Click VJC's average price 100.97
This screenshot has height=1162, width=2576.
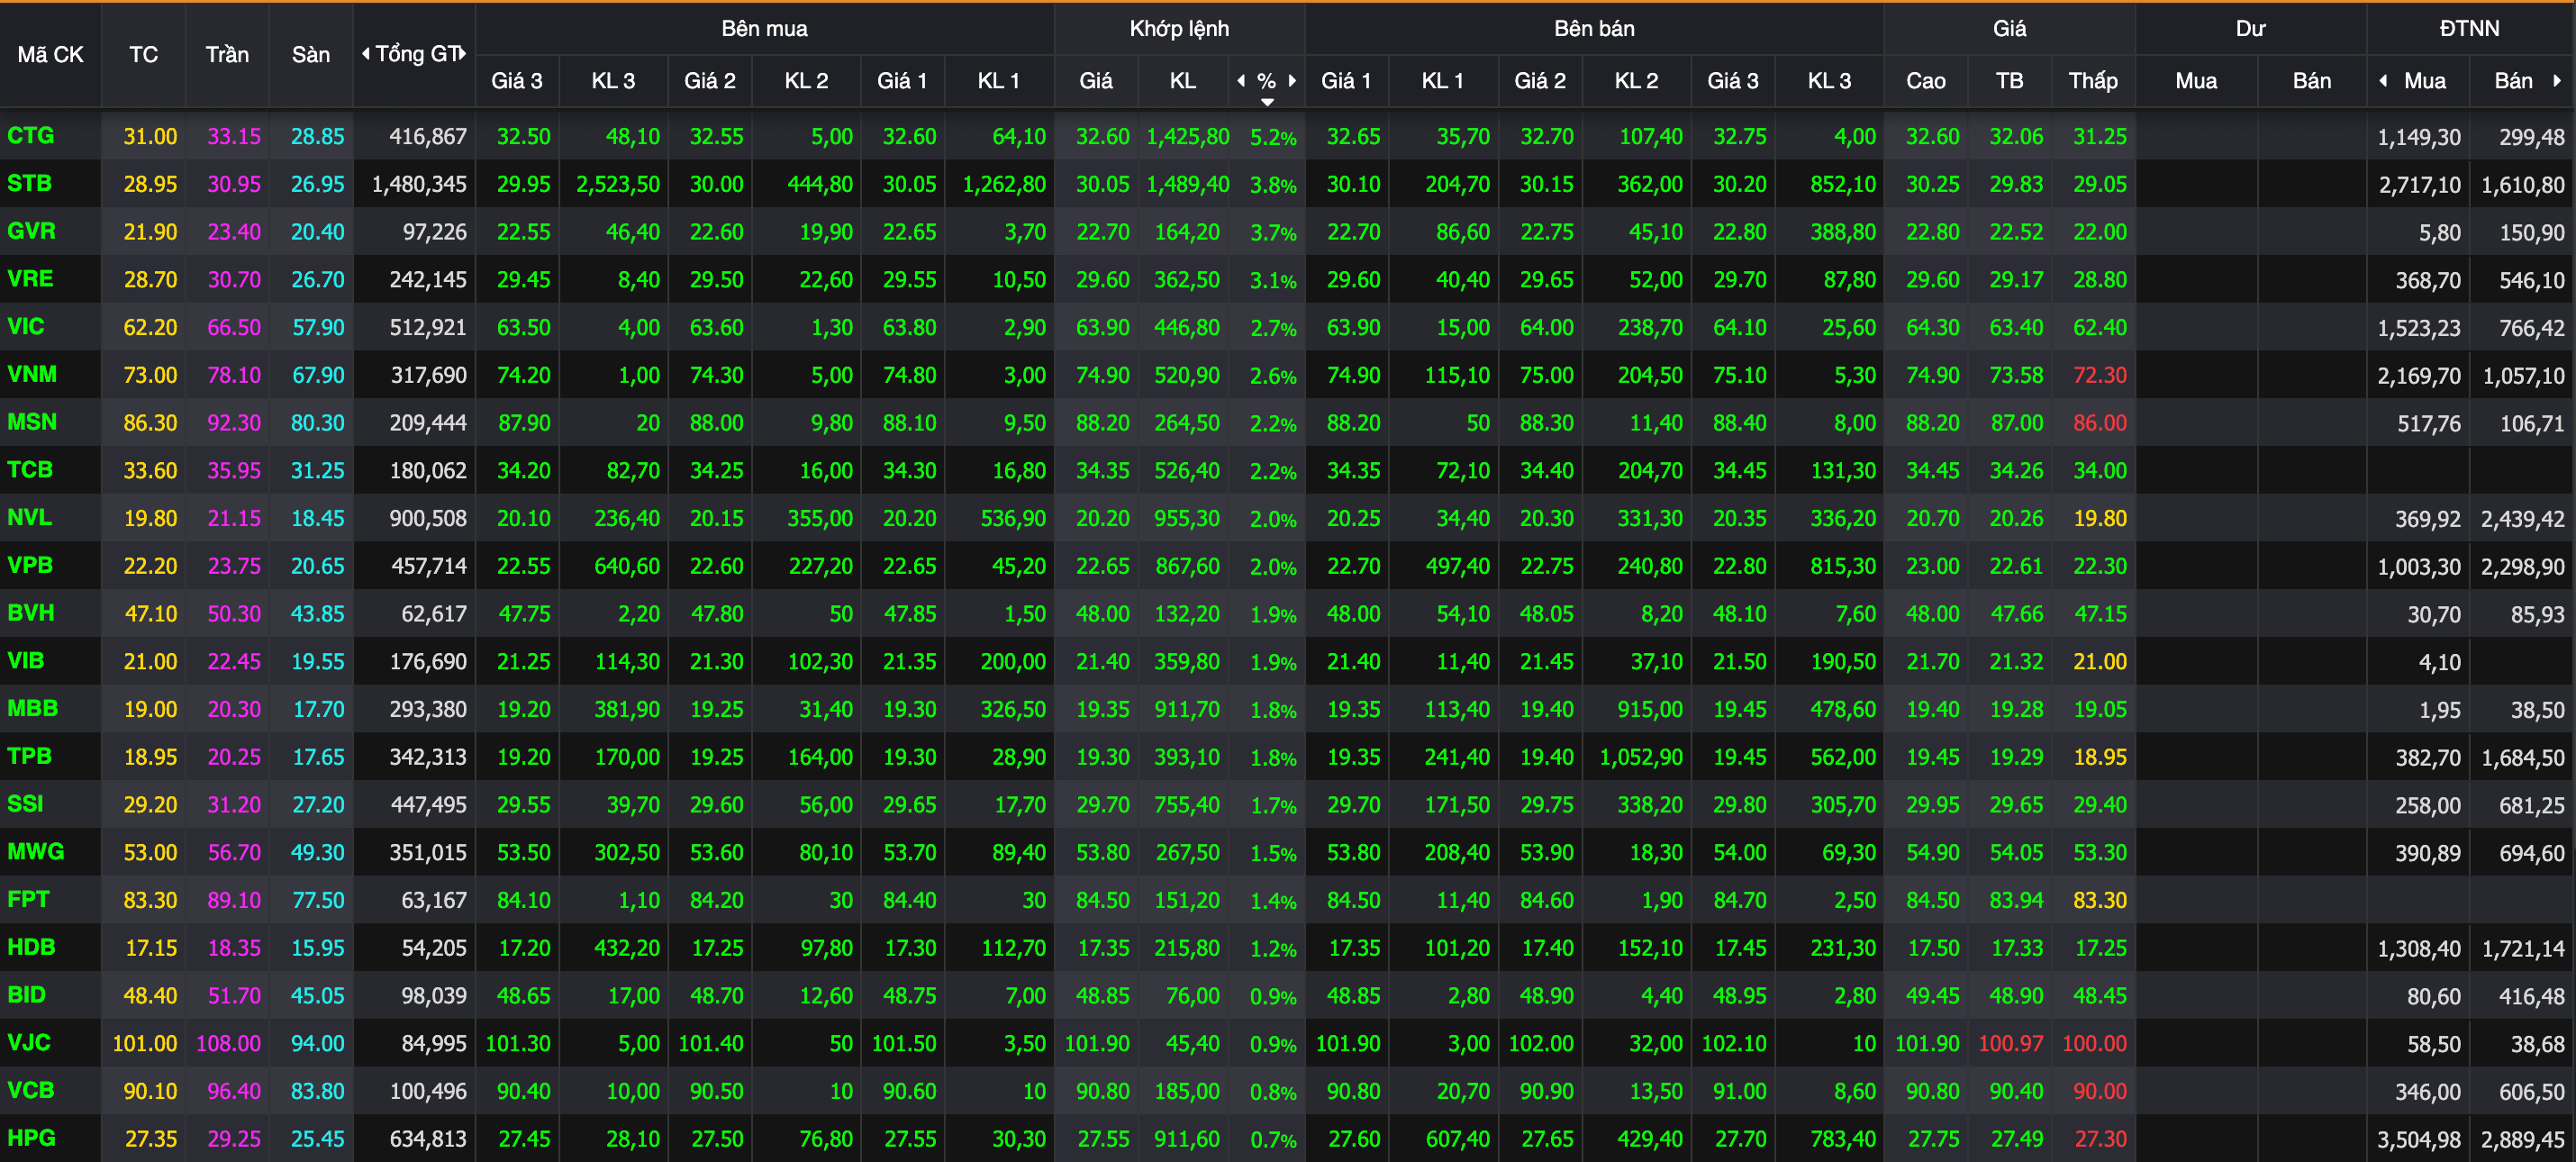pos(2010,1044)
